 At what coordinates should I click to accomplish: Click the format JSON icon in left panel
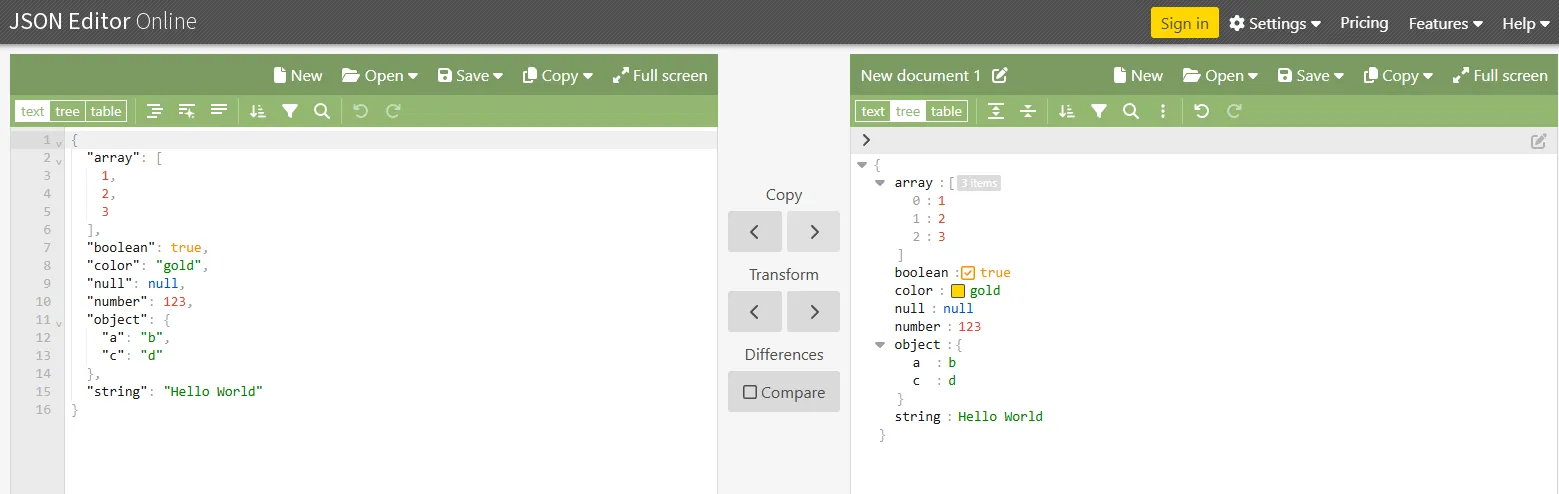(x=155, y=111)
